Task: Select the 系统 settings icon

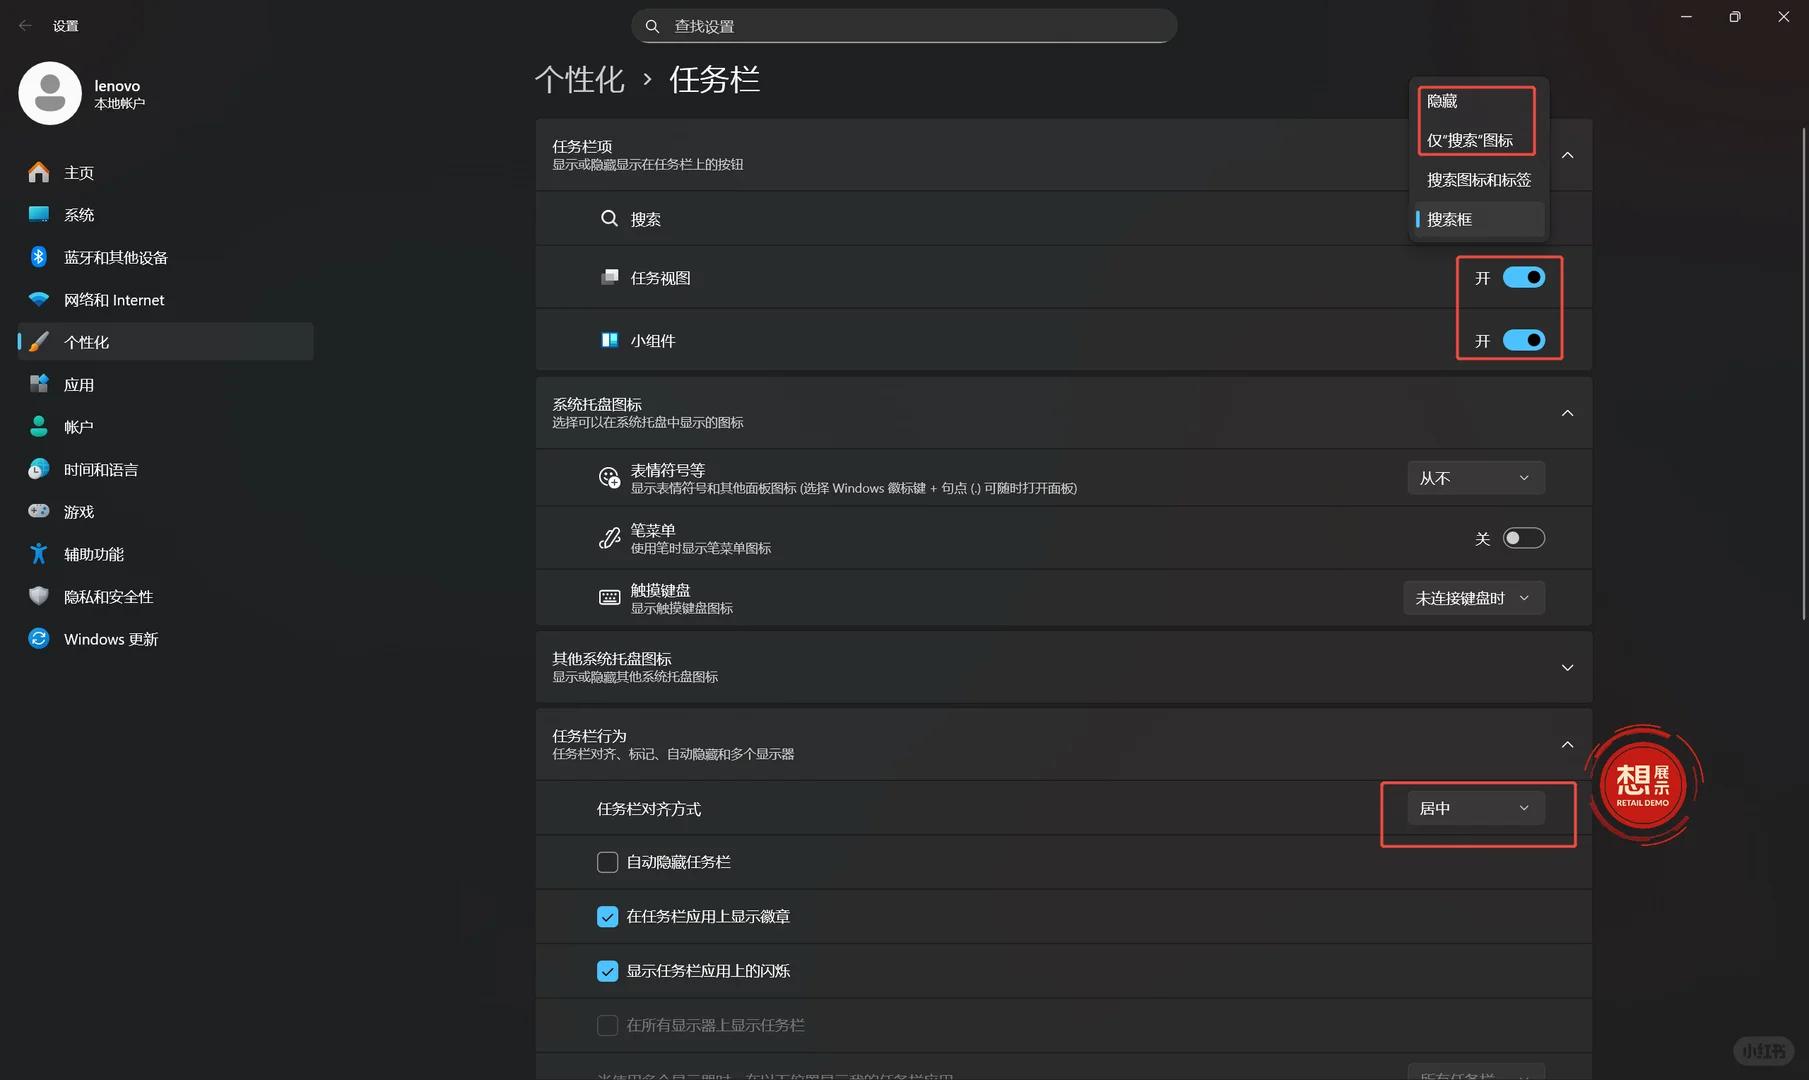Action: pos(80,214)
